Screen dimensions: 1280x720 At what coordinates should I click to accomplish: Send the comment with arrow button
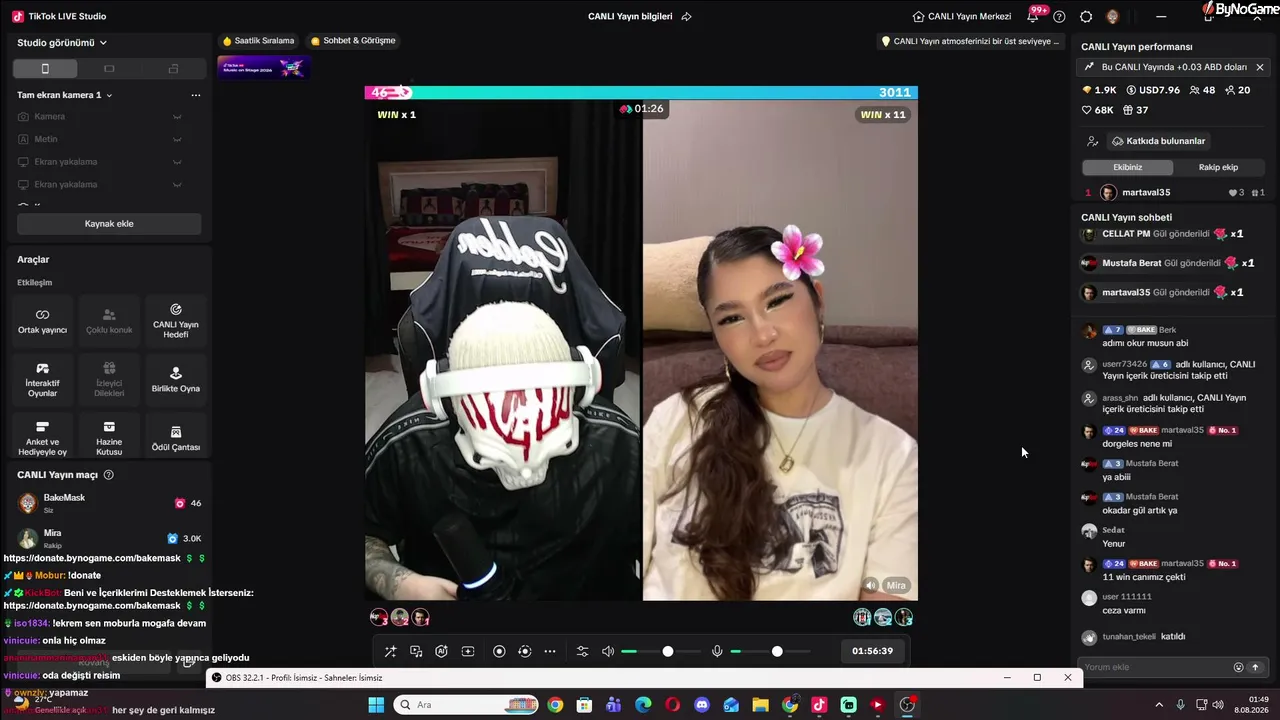pyautogui.click(x=1255, y=667)
